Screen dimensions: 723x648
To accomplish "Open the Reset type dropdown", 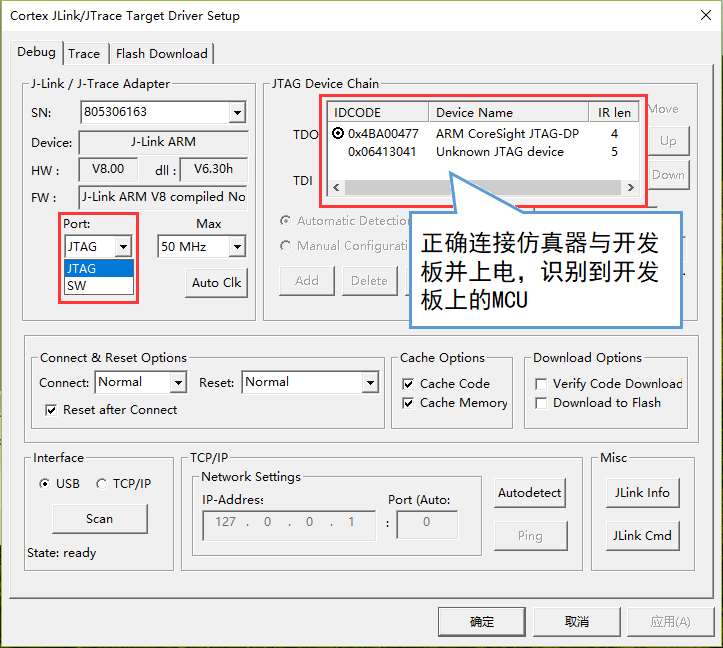I will click(x=370, y=382).
